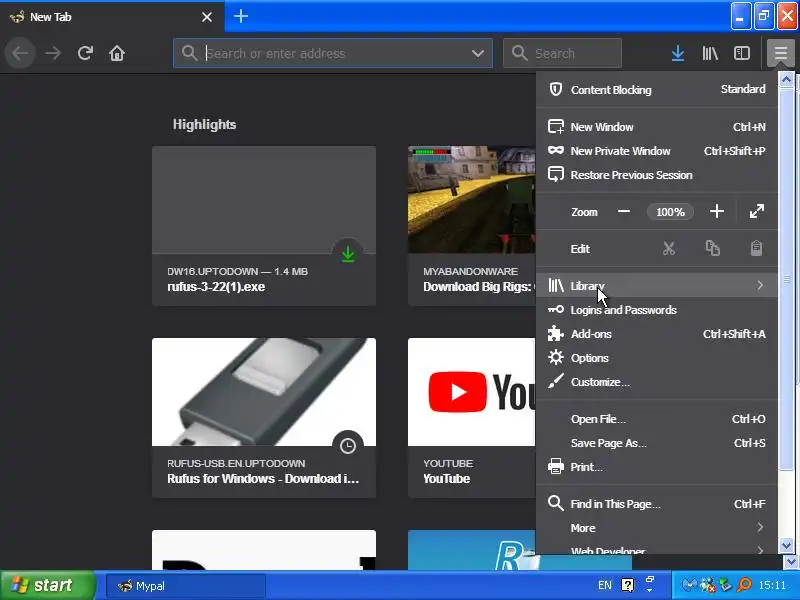Image resolution: width=800 pixels, height=600 pixels.
Task: Click the Copy icon in Edit row
Action: coord(713,248)
